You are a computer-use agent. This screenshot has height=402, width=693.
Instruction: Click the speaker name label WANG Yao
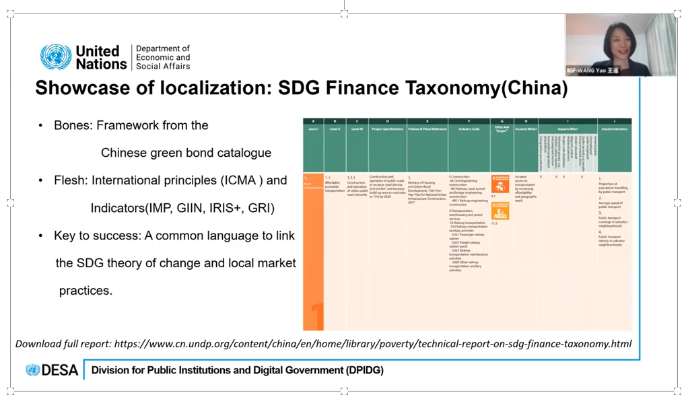click(593, 71)
